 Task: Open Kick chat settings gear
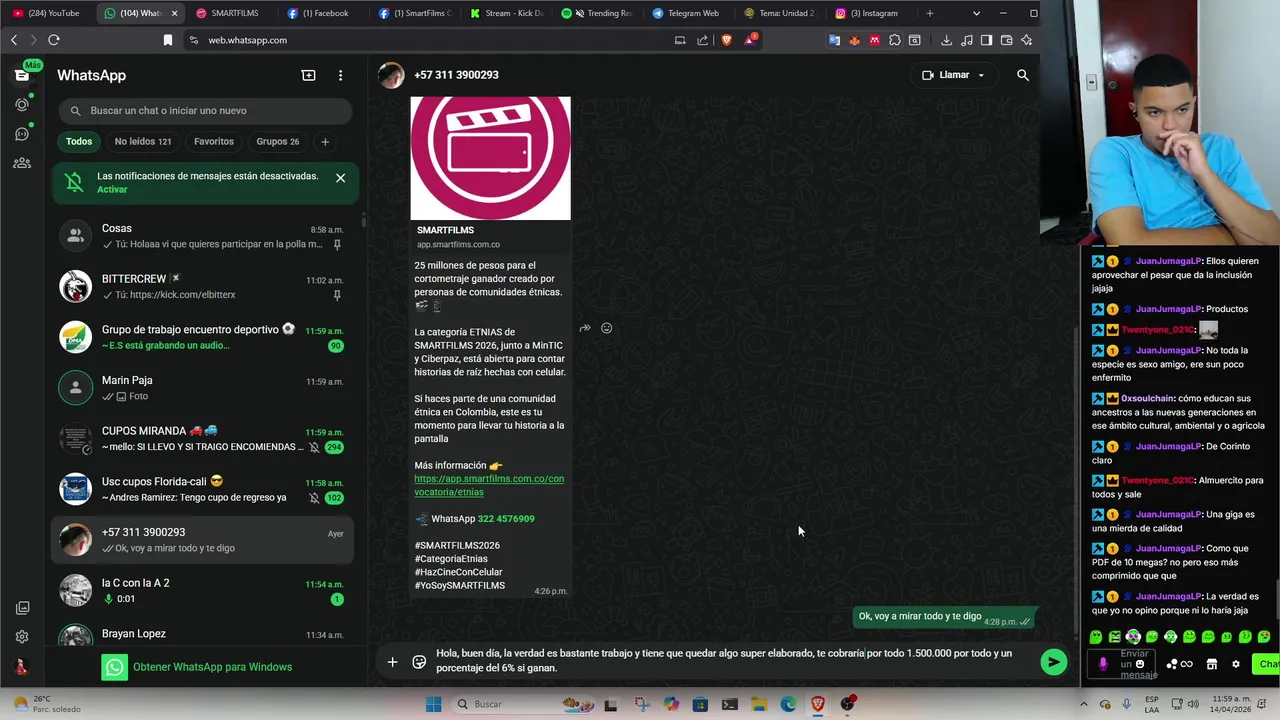point(1235,664)
